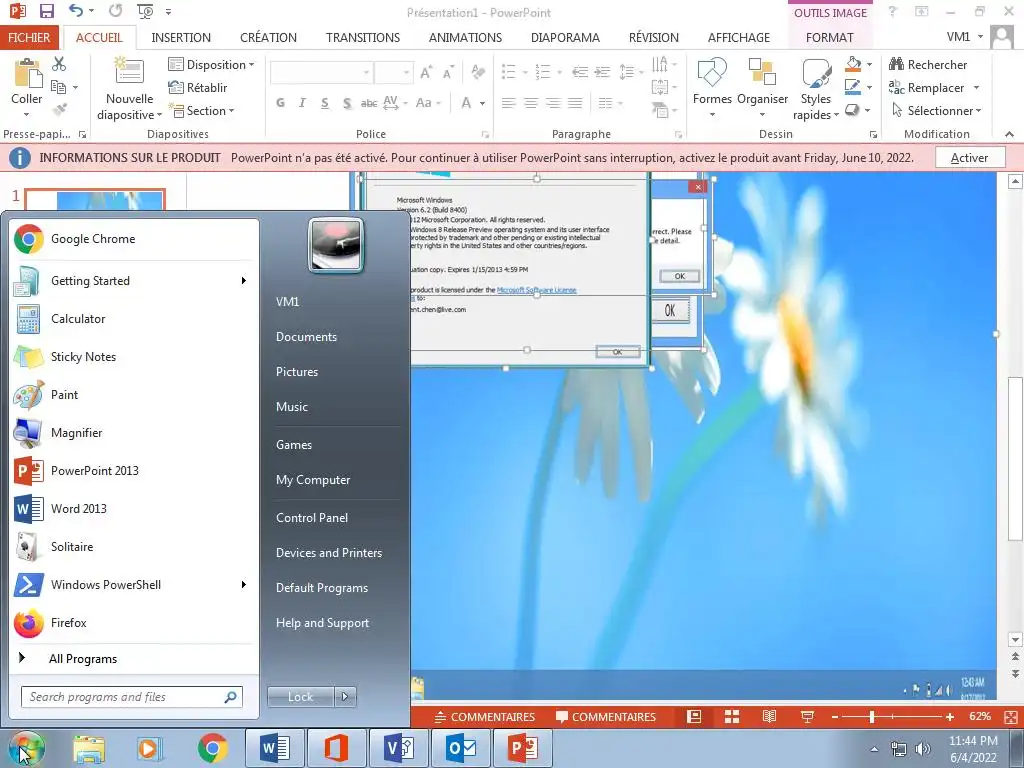Click the zoom slider handle
This screenshot has height=768, width=1024.
[871, 717]
